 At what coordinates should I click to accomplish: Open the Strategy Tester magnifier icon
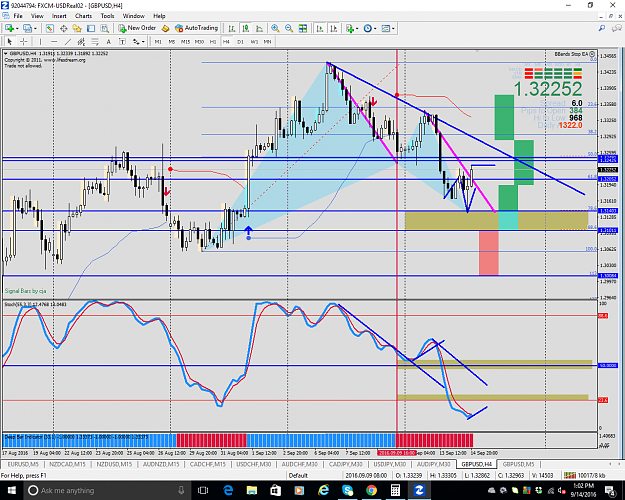104,28
